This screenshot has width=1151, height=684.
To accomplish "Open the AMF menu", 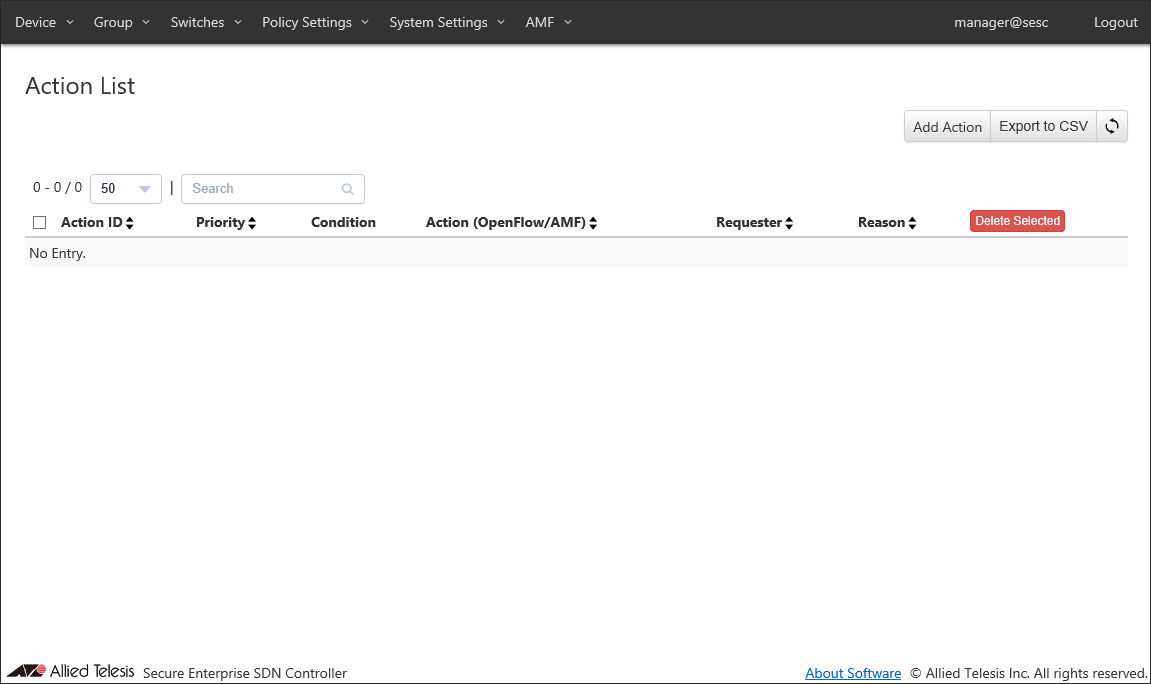I will (x=548, y=22).
